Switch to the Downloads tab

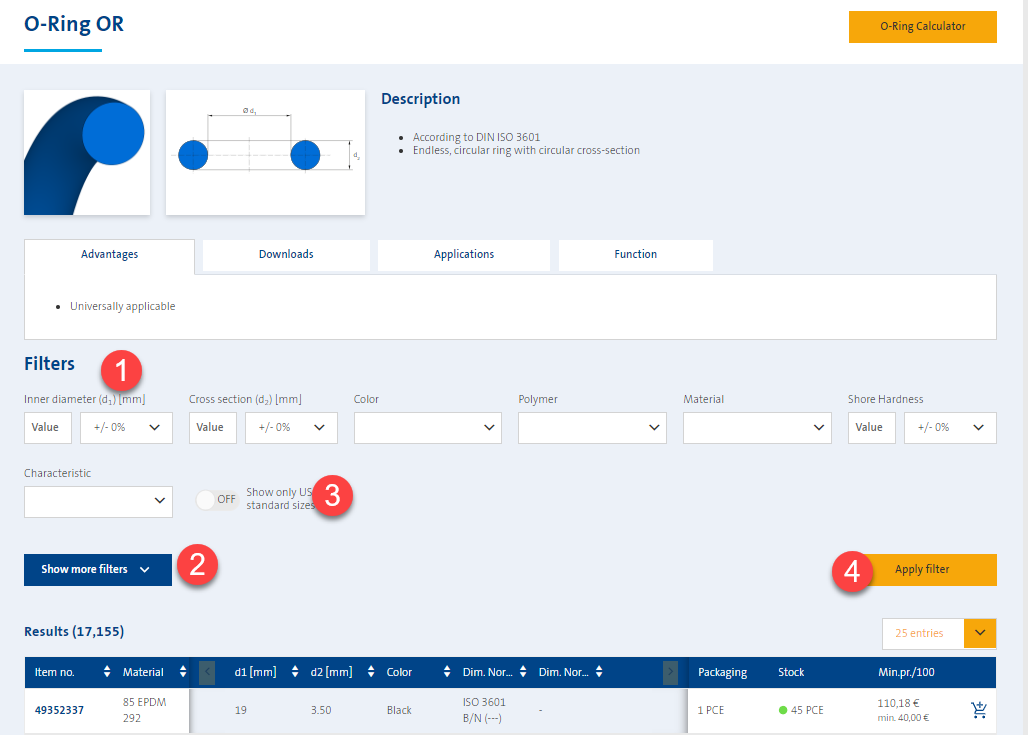pyautogui.click(x=286, y=255)
